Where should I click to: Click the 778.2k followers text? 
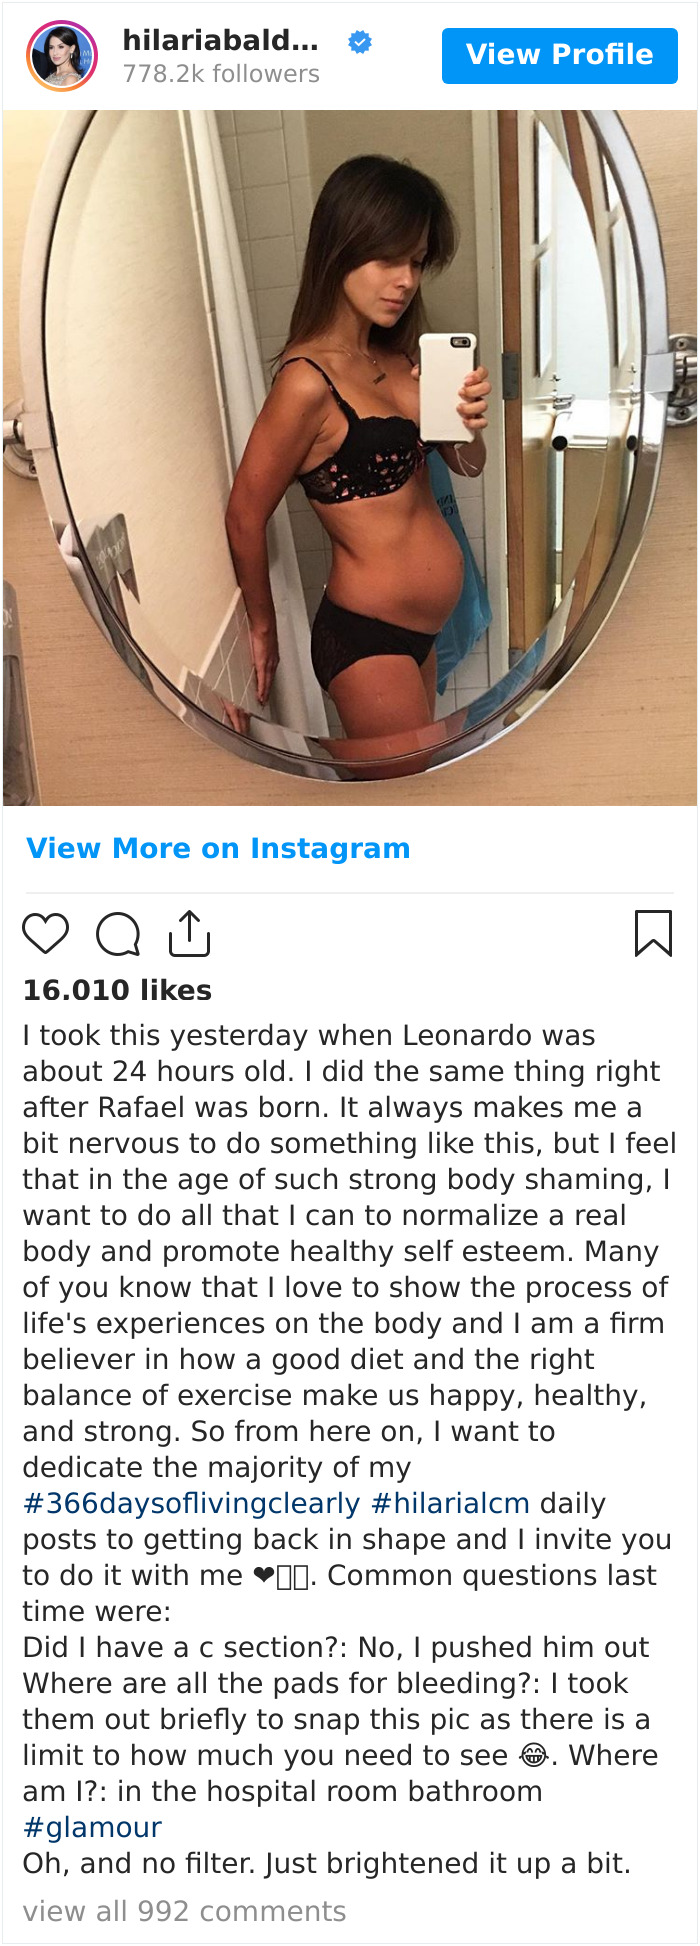(220, 72)
